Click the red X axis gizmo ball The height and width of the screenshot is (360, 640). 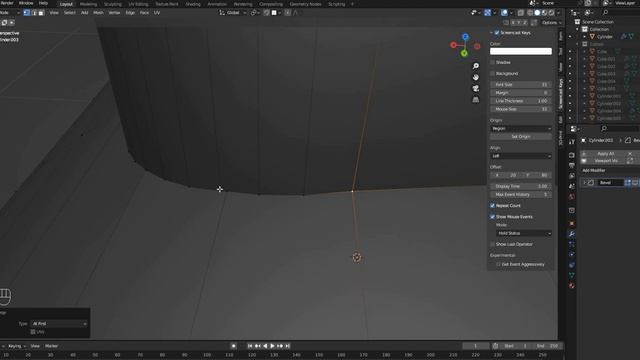point(453,45)
